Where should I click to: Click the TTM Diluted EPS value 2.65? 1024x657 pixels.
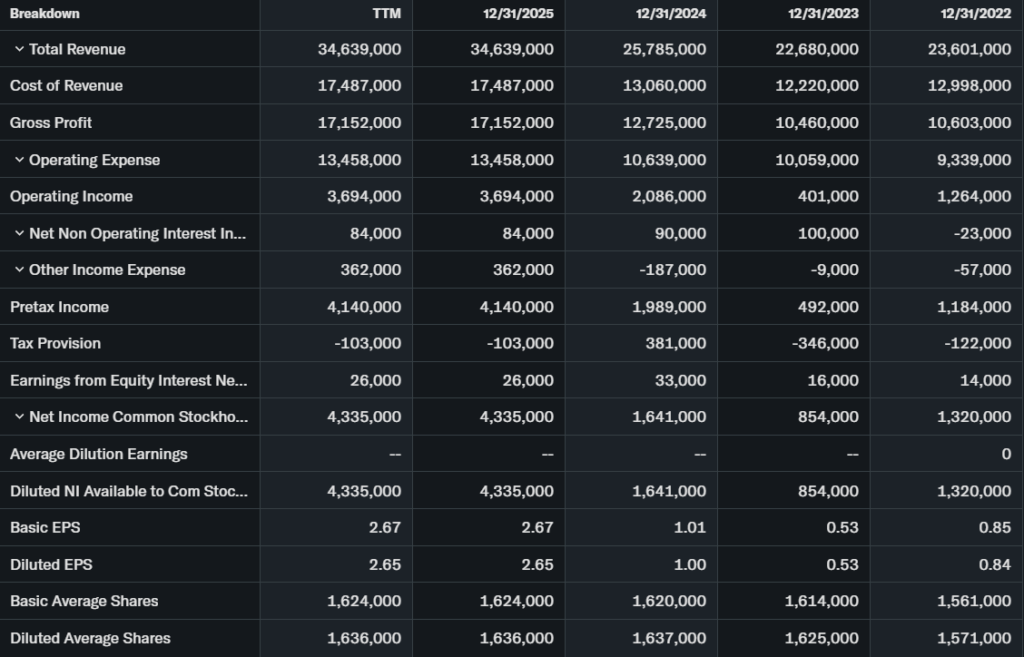point(385,564)
